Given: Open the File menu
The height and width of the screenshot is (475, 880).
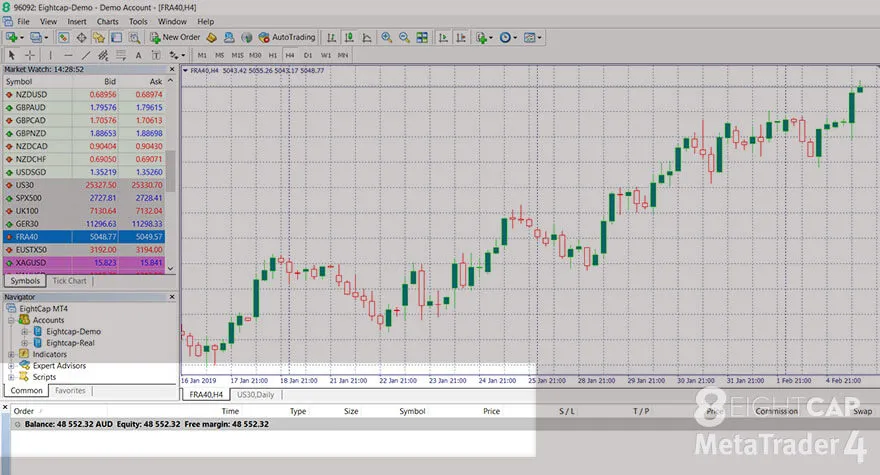Looking at the screenshot, I should [x=24, y=21].
